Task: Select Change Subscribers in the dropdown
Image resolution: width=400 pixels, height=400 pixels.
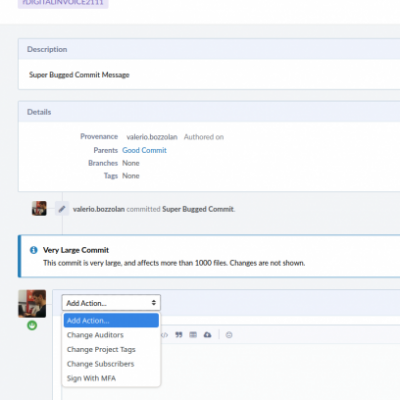Action: click(x=100, y=364)
